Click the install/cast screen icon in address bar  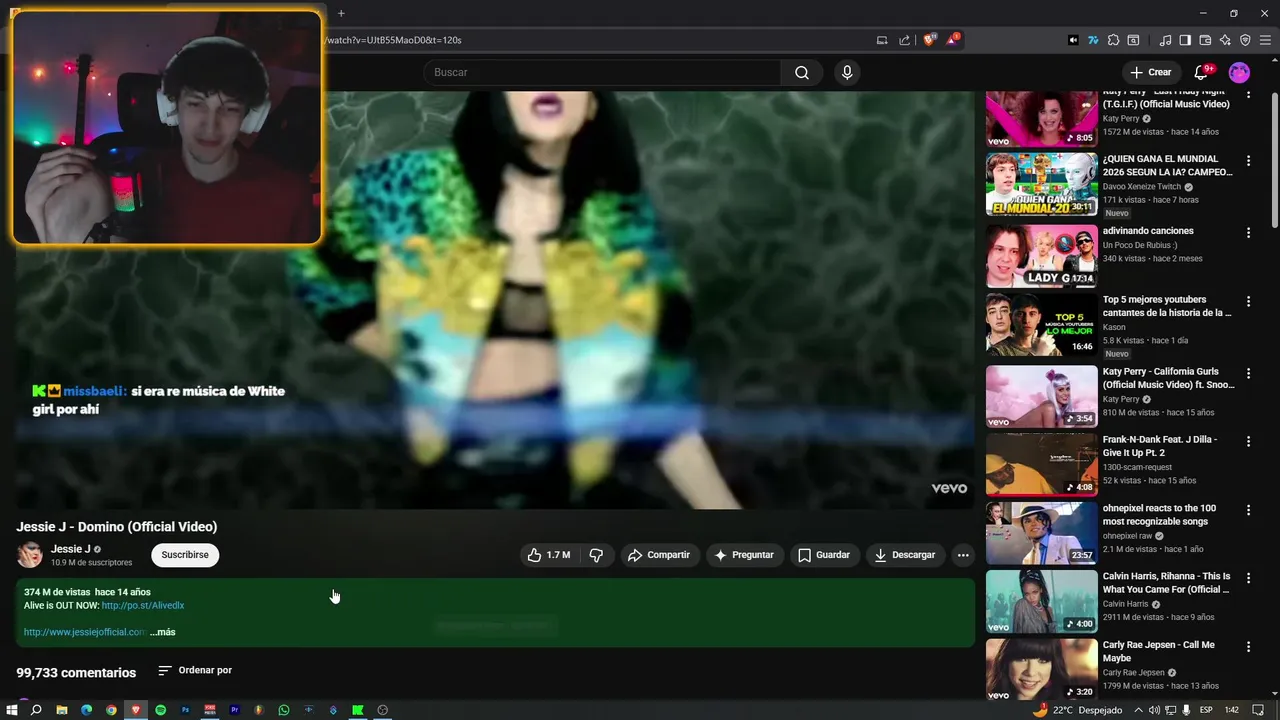[881, 40]
